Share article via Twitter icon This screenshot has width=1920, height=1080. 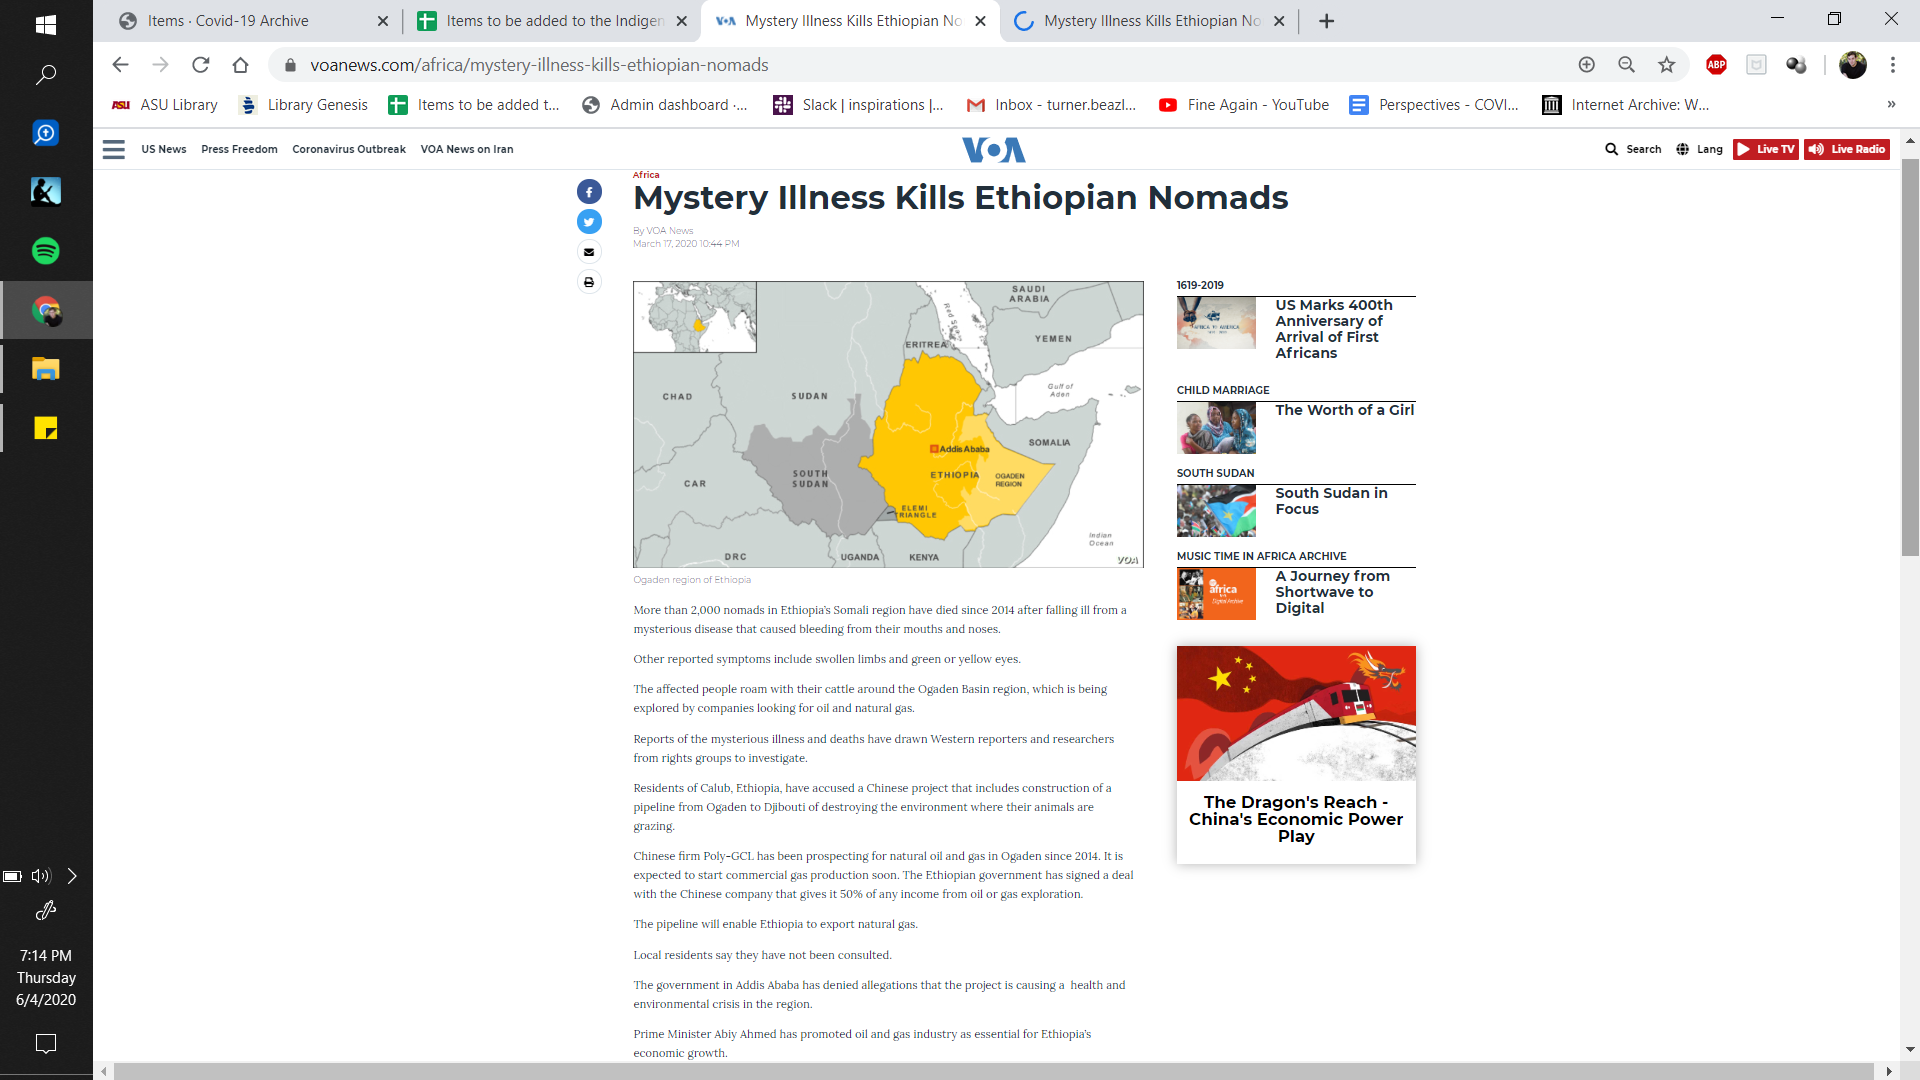click(x=589, y=222)
